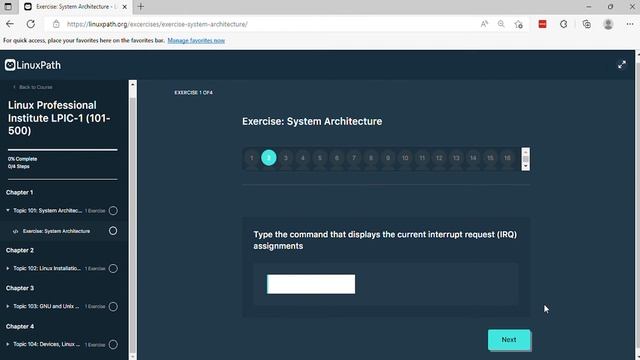Image resolution: width=640 pixels, height=360 pixels.
Task: Select the highlighted question 2 bubble
Action: pyautogui.click(x=269, y=158)
